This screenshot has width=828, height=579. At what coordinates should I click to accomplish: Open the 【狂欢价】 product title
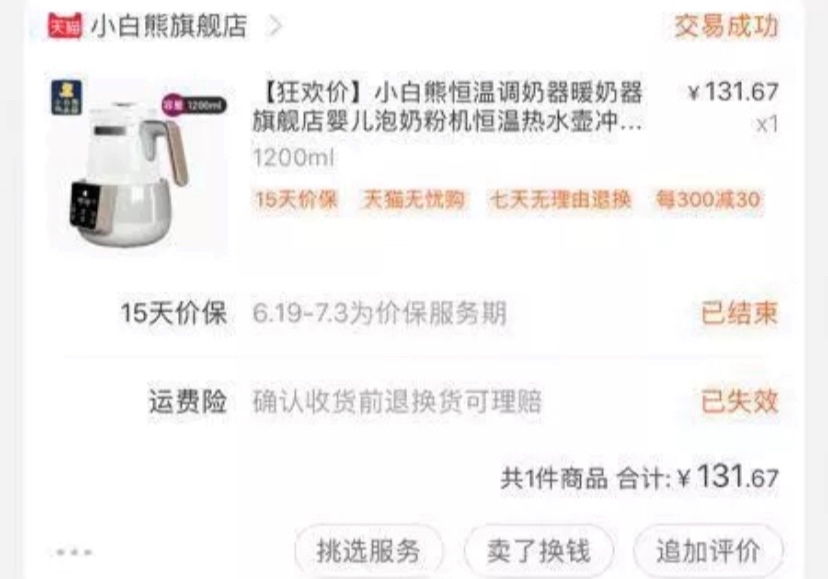coord(448,107)
